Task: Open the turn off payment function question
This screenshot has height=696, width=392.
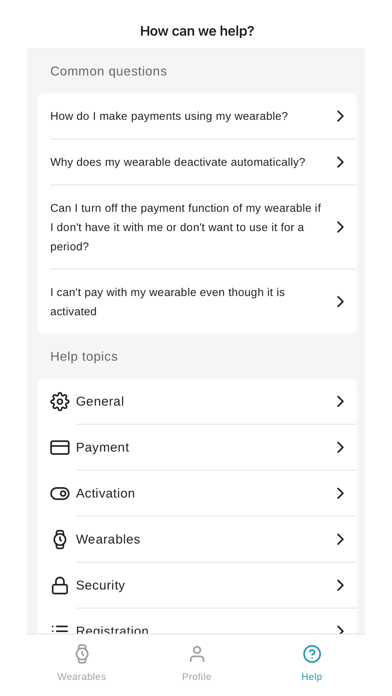Action: click(197, 227)
